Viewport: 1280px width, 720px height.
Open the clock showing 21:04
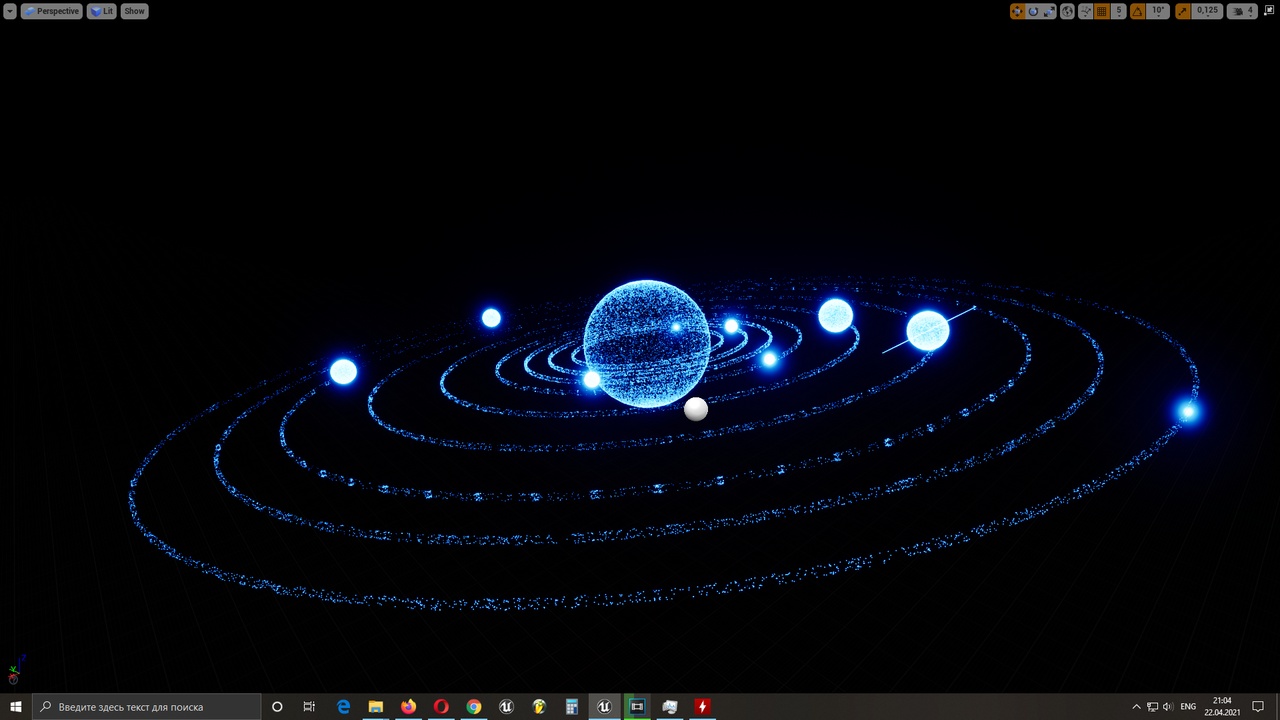pos(1222,707)
